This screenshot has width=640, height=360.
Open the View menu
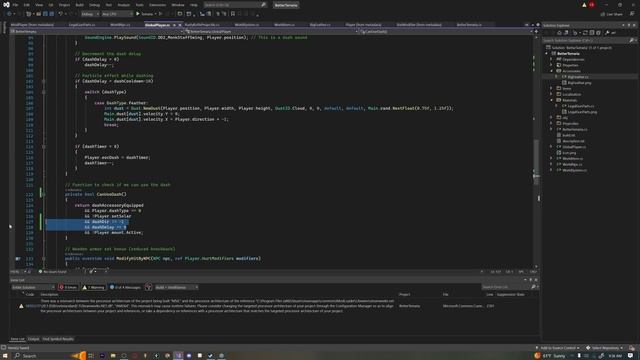39,5
